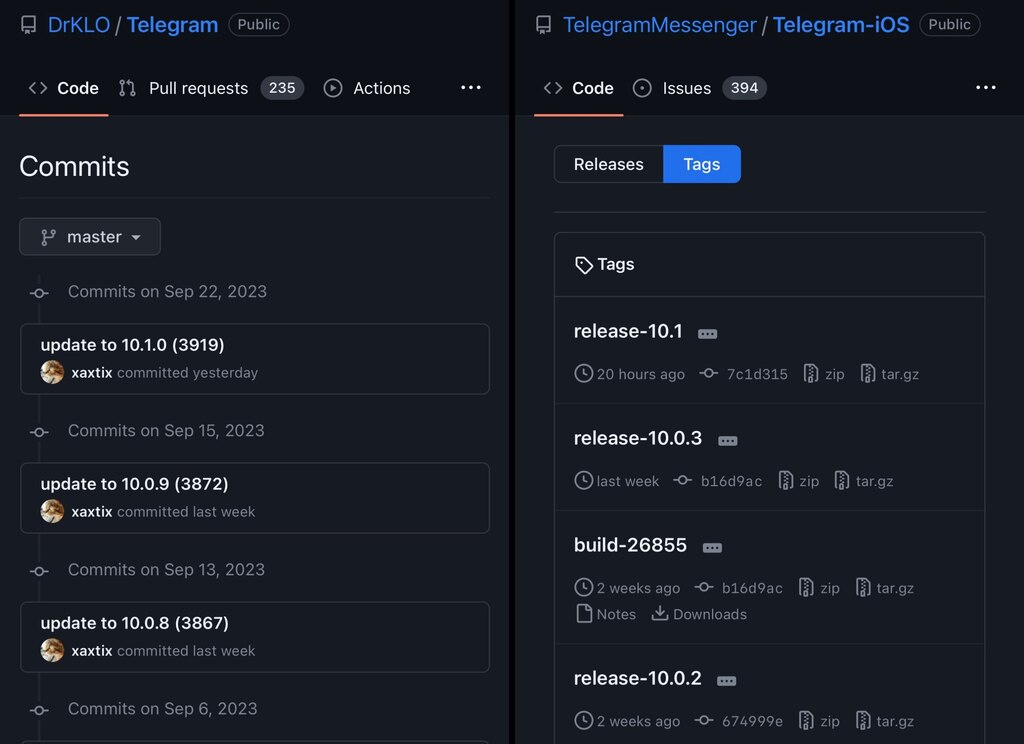Expand the ellipsis next to build-26855
This screenshot has height=744, width=1024.
pyautogui.click(x=712, y=548)
